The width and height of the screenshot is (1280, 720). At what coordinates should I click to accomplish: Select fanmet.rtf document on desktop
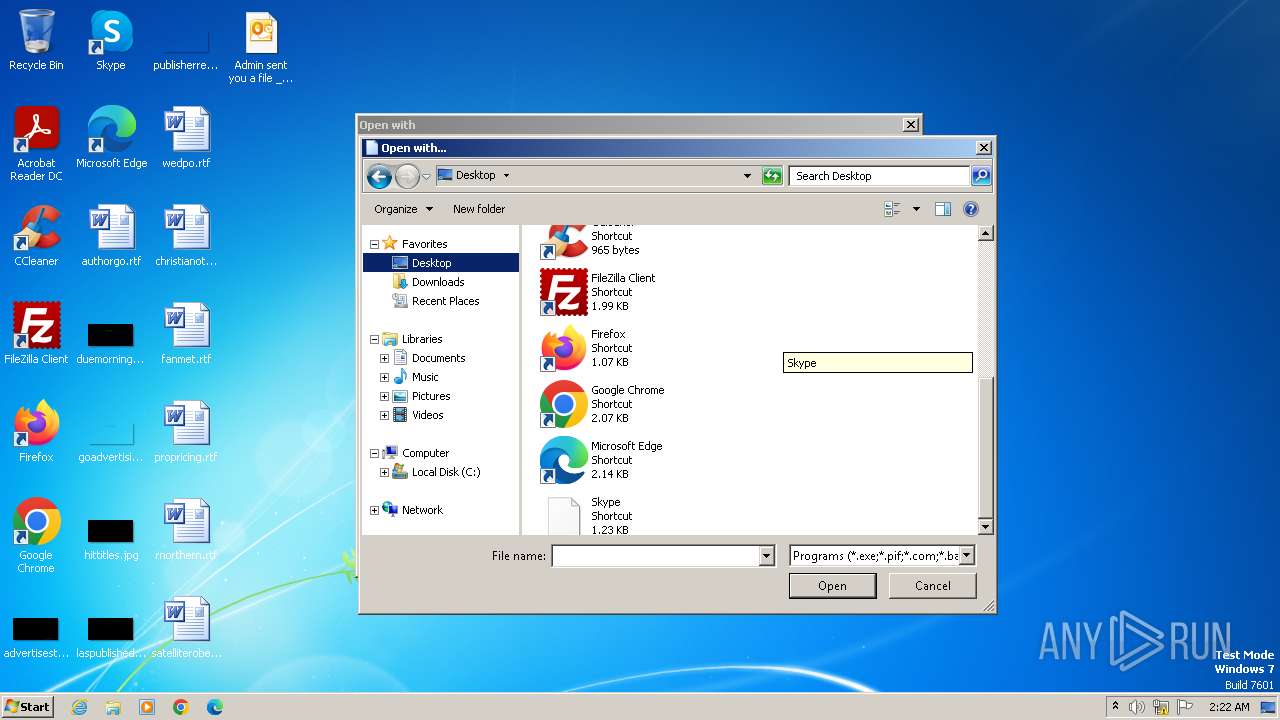pyautogui.click(x=186, y=334)
